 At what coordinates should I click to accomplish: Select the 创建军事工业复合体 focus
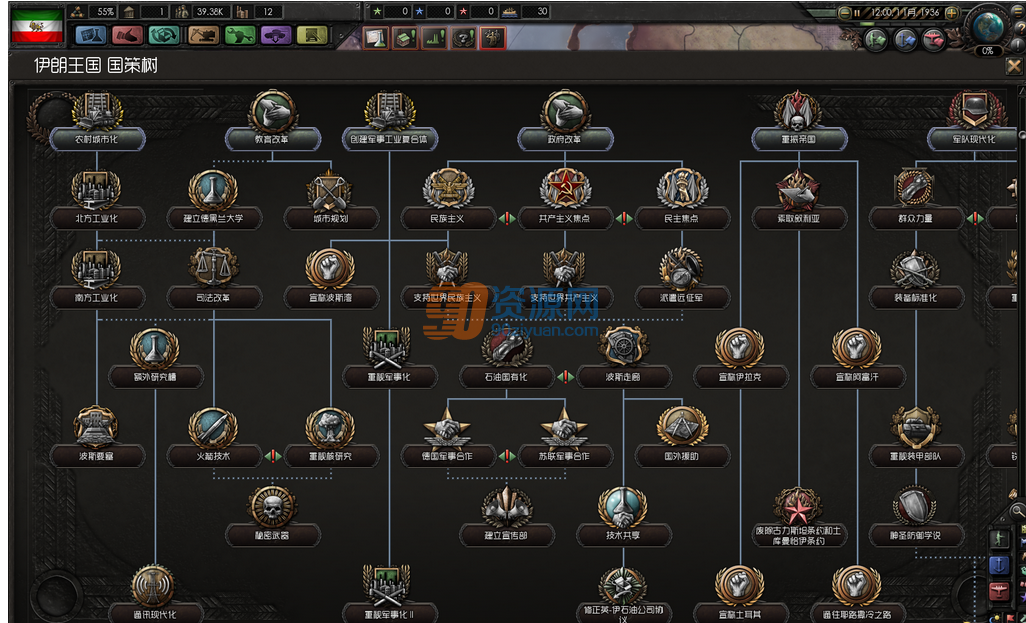pos(390,121)
